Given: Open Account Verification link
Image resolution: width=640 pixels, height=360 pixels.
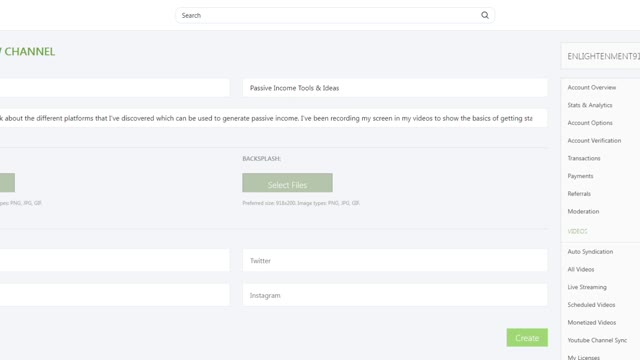Looking at the screenshot, I should (594, 140).
